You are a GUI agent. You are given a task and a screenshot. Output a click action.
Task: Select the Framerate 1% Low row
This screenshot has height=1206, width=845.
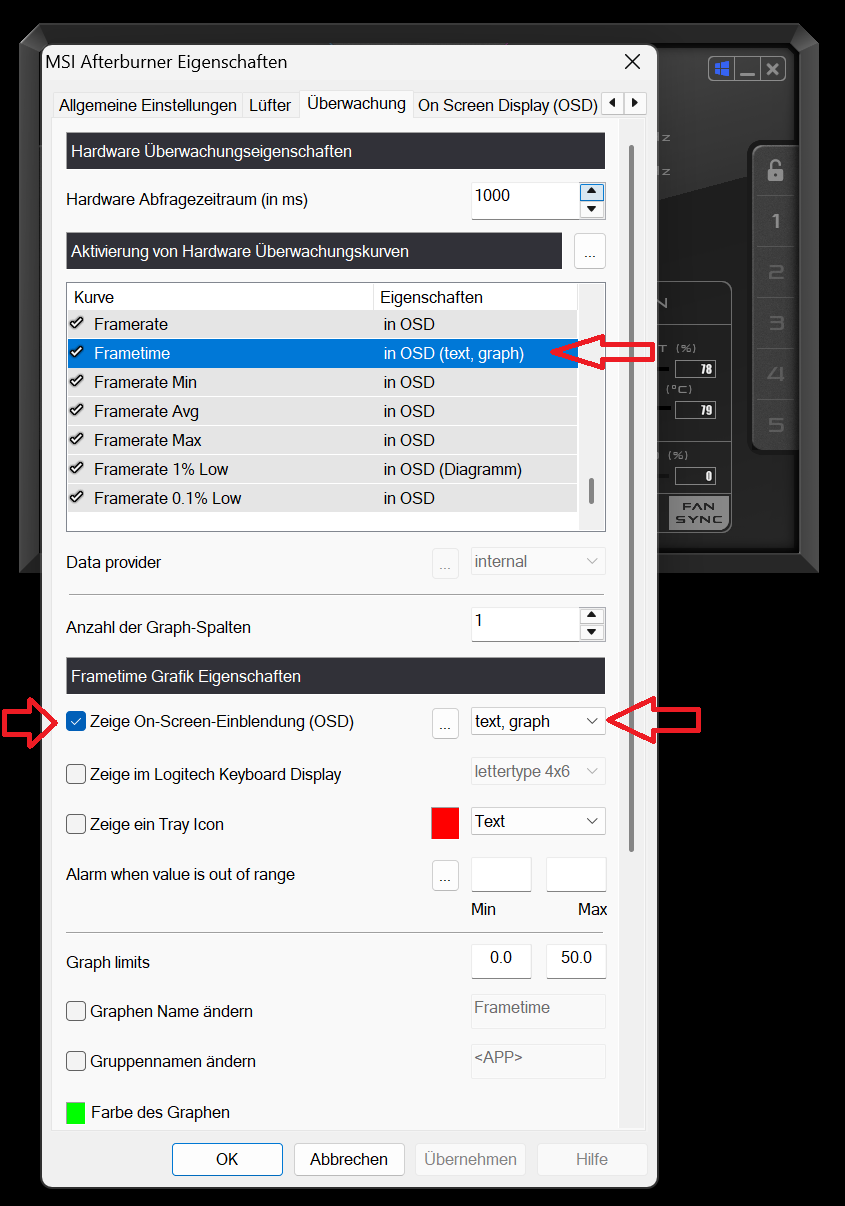322,469
